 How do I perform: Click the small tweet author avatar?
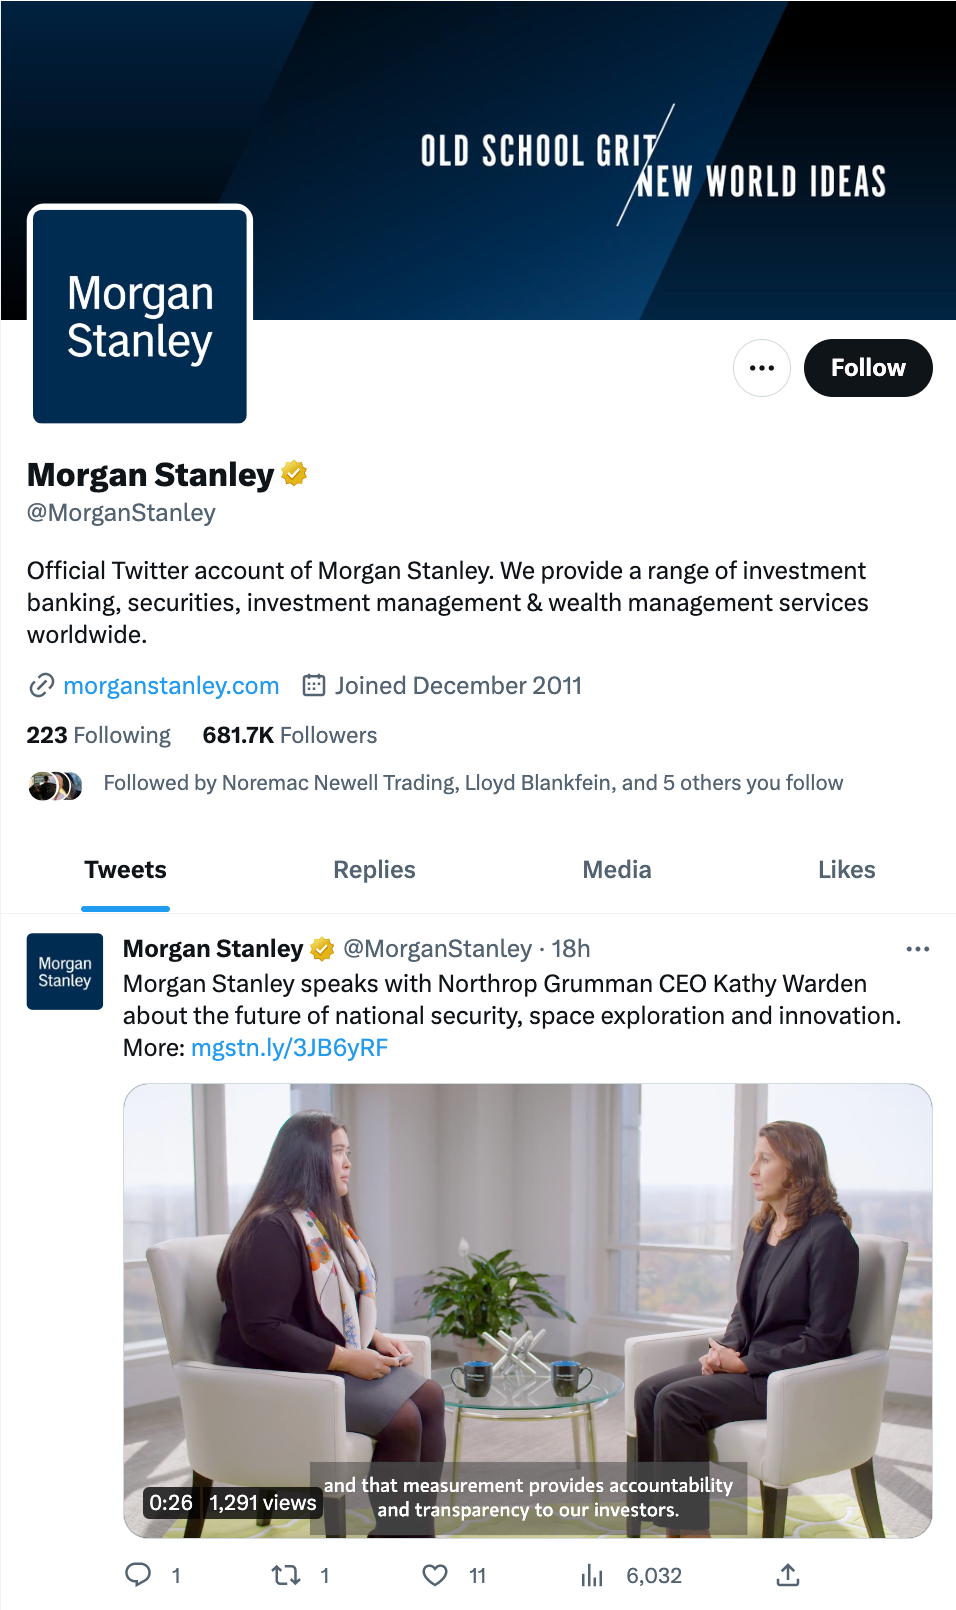65,971
